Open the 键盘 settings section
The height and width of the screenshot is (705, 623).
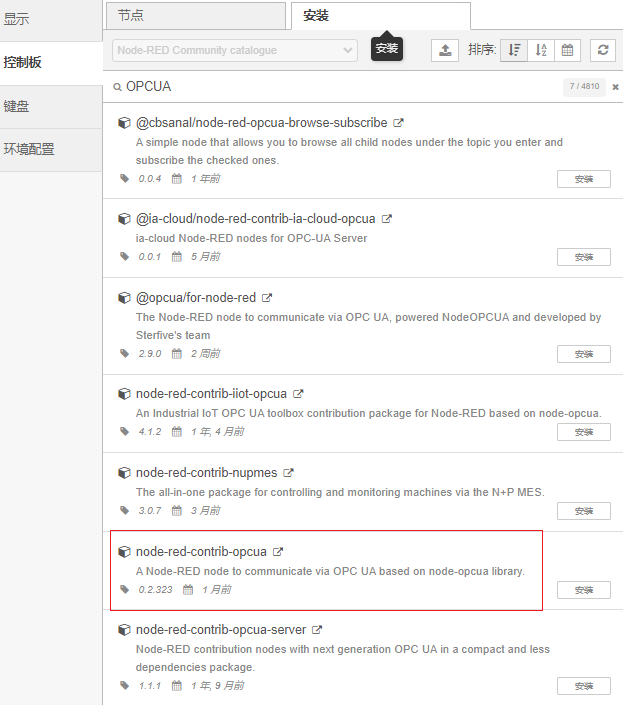click(x=51, y=107)
